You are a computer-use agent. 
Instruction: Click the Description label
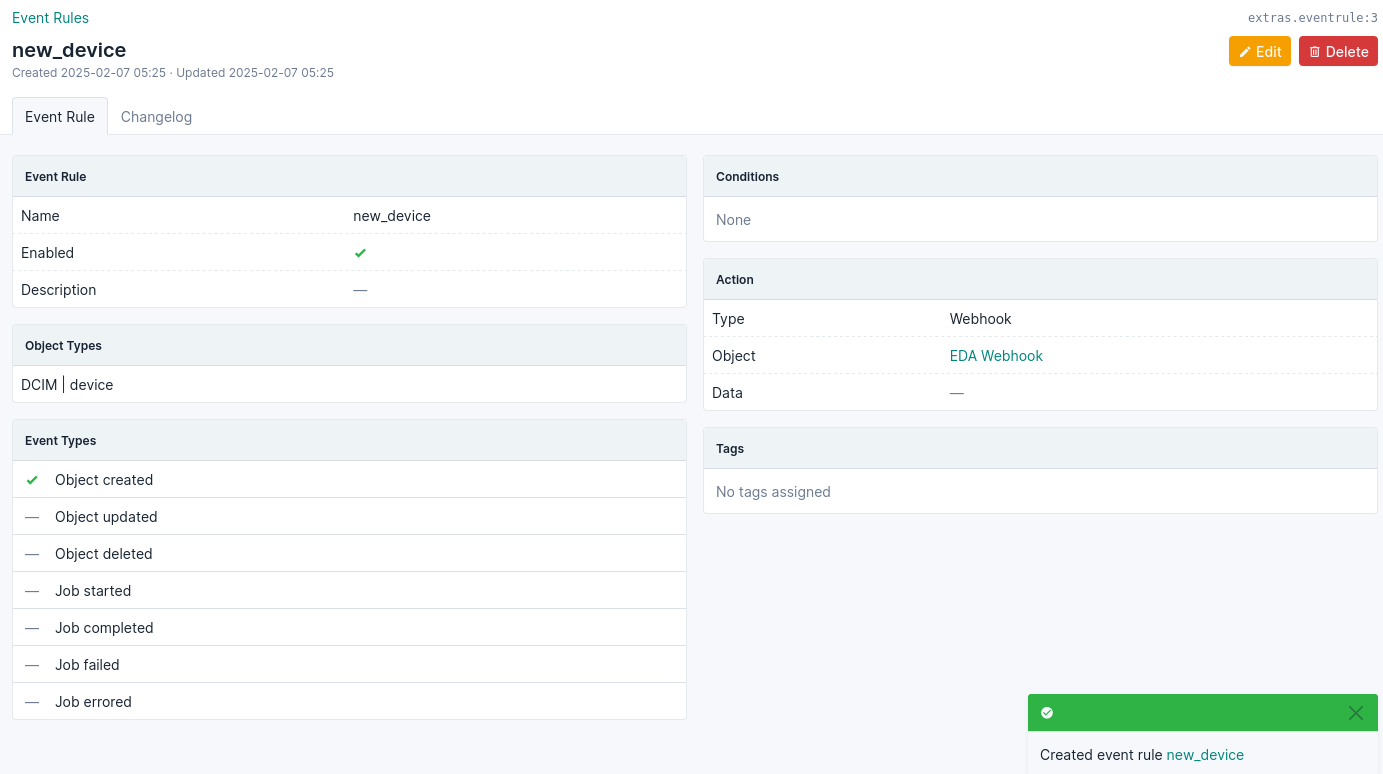point(59,290)
